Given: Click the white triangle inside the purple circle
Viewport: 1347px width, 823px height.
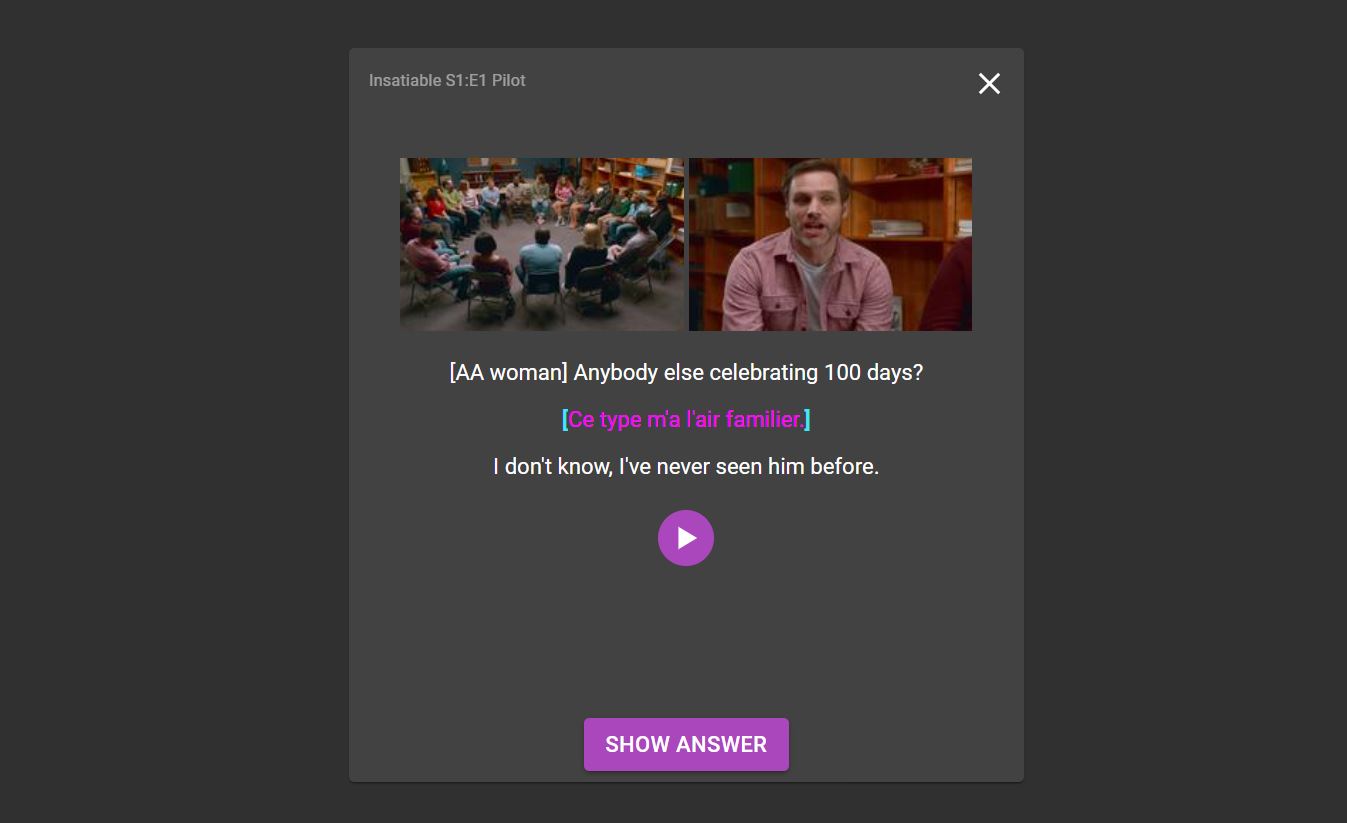Looking at the screenshot, I should tap(687, 538).
